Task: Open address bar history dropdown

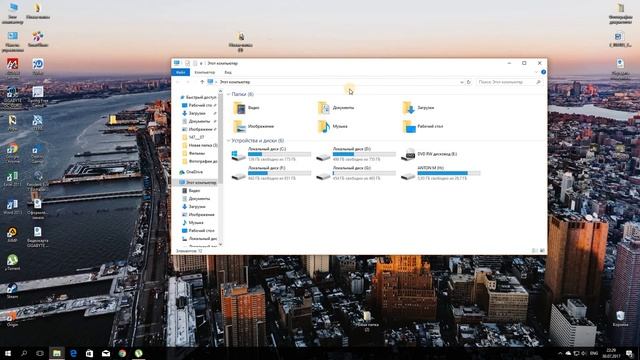Action: [x=462, y=82]
